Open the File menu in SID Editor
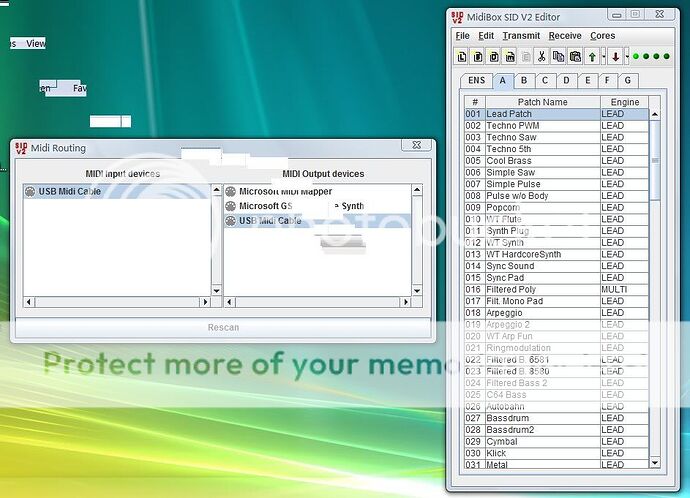Image resolution: width=690 pixels, height=498 pixels. click(x=462, y=36)
